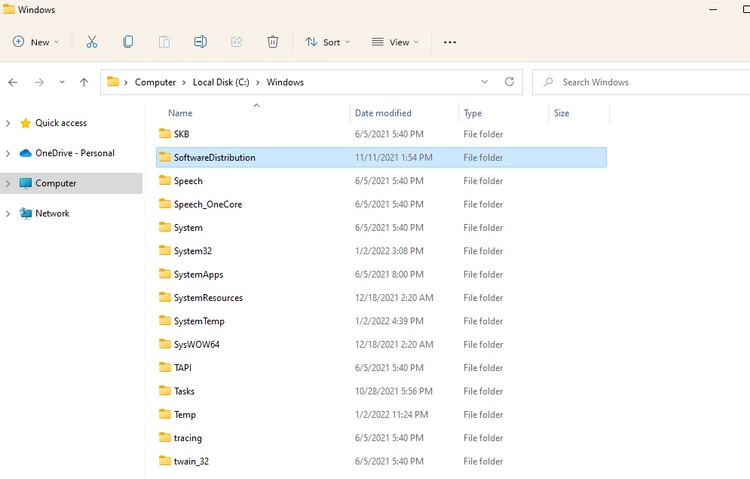The height and width of the screenshot is (479, 750).
Task: Click Local Disk (C:) breadcrumb
Action: click(221, 82)
